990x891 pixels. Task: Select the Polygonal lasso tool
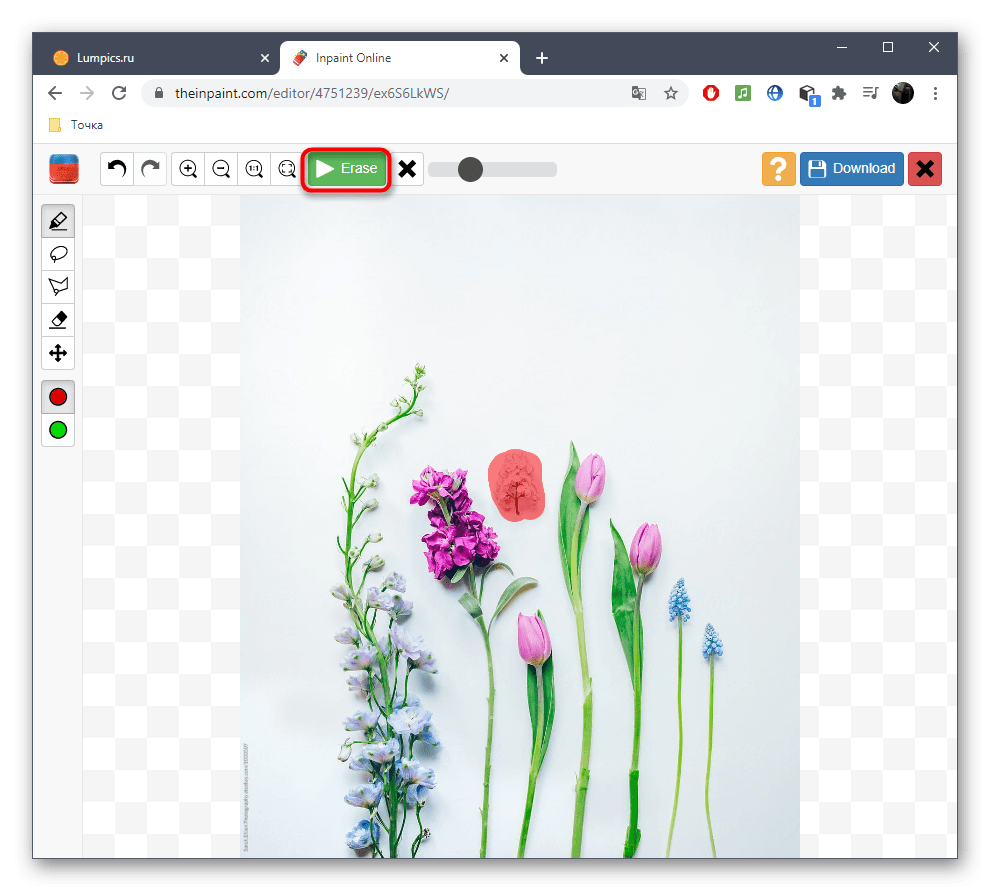[58, 287]
